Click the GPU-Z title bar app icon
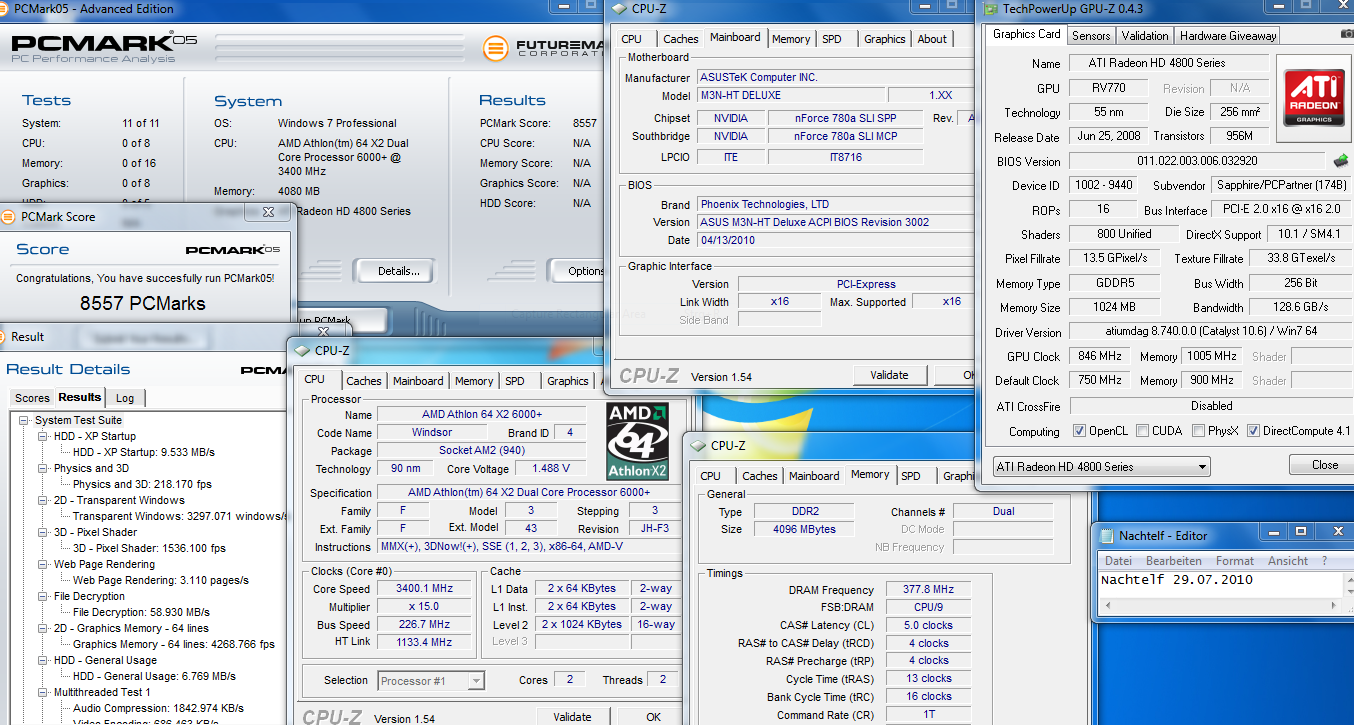Image resolution: width=1354 pixels, height=725 pixels. [991, 9]
